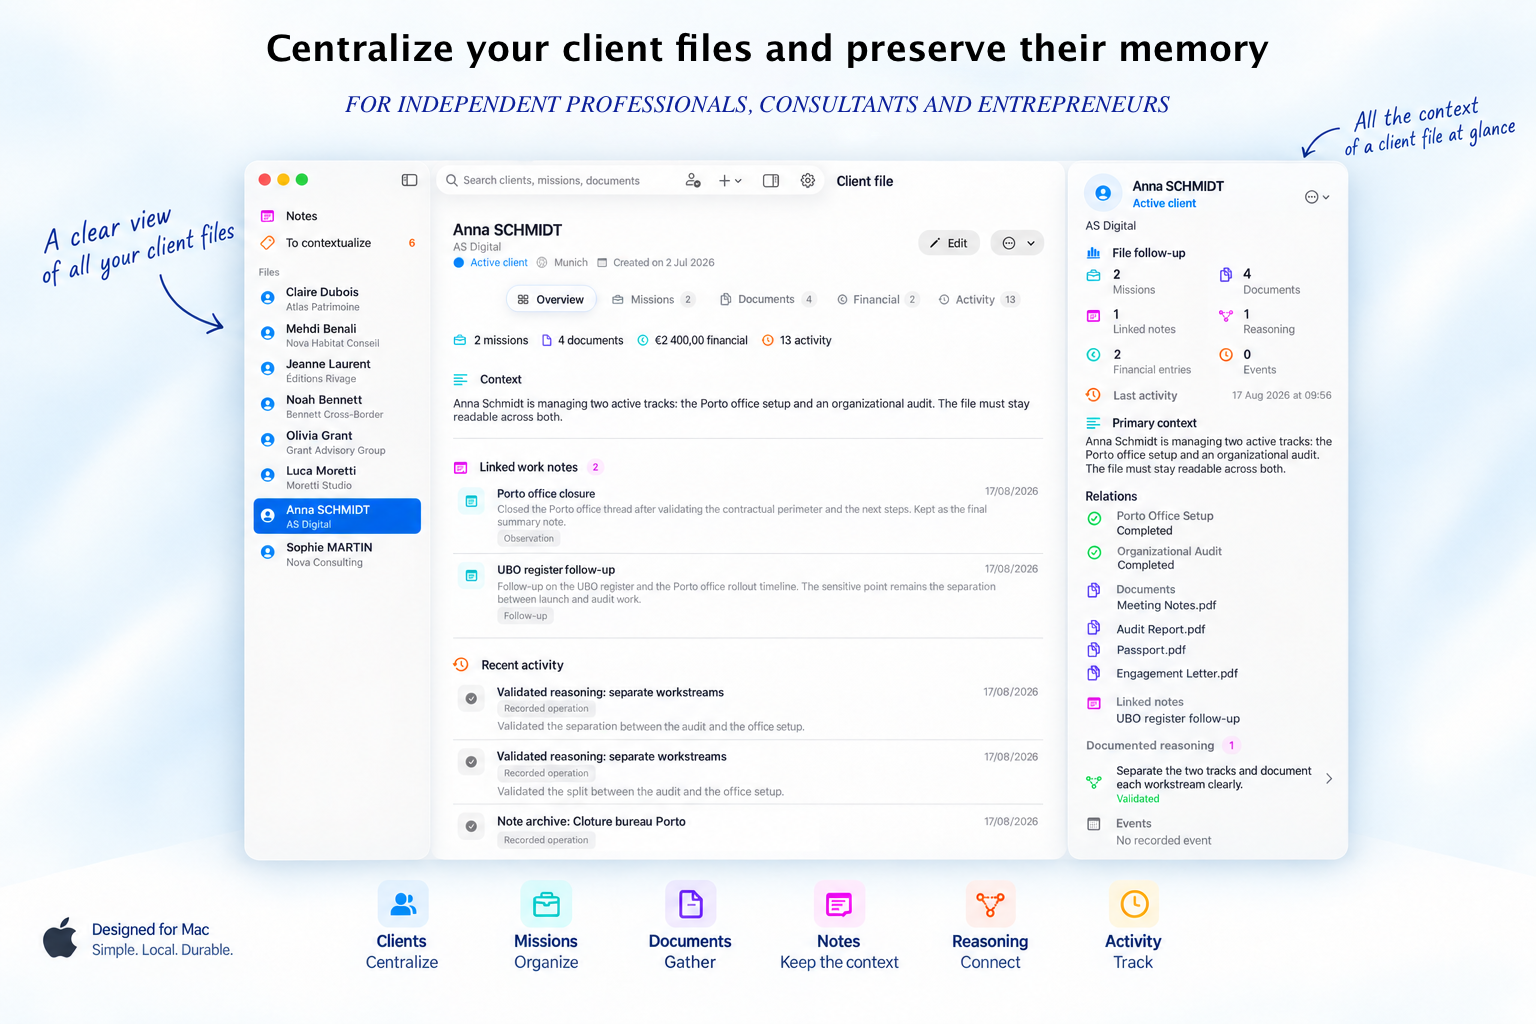
Task: Toggle check on first Validated reasoning activity
Action: click(471, 698)
